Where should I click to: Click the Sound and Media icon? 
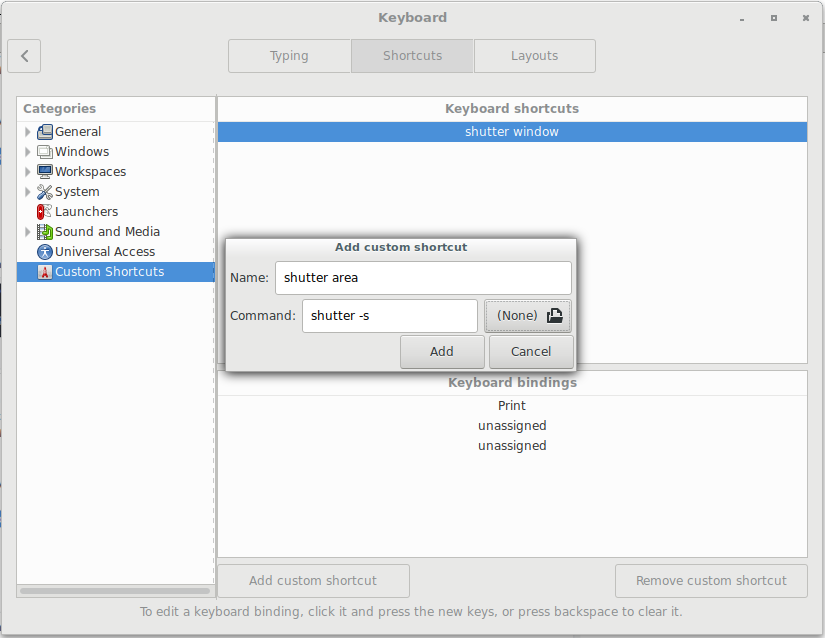coord(45,232)
